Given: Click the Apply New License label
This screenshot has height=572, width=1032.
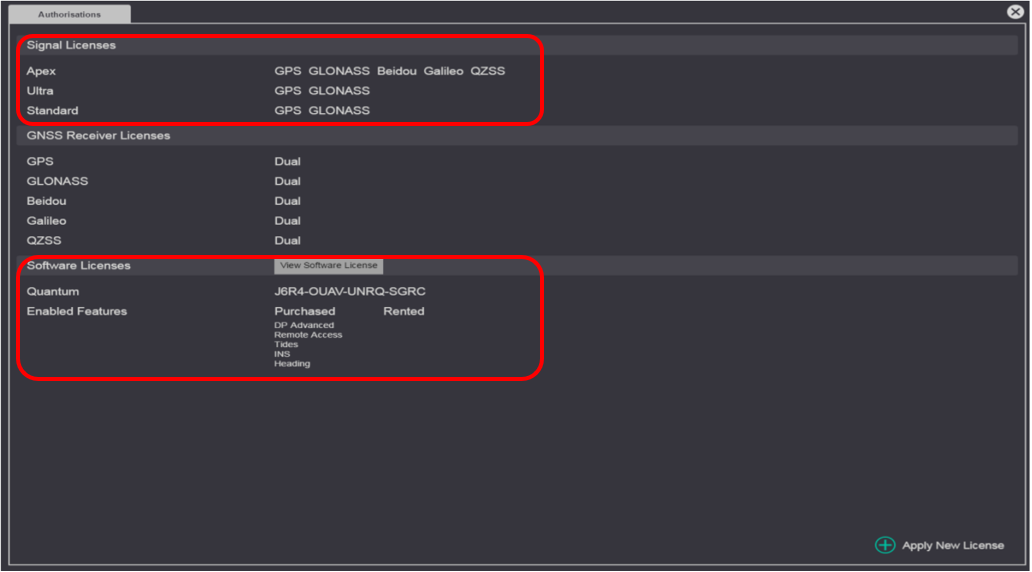Looking at the screenshot, I should point(952,545).
